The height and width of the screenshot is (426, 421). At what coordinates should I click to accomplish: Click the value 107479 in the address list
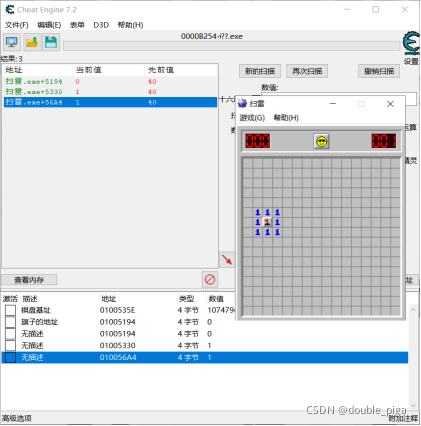click(221, 310)
